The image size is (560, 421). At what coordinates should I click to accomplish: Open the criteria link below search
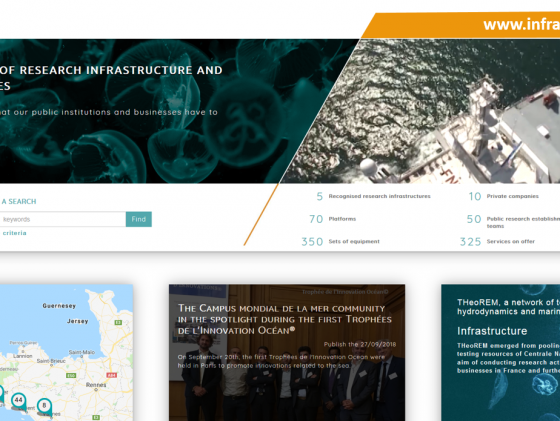(x=14, y=233)
